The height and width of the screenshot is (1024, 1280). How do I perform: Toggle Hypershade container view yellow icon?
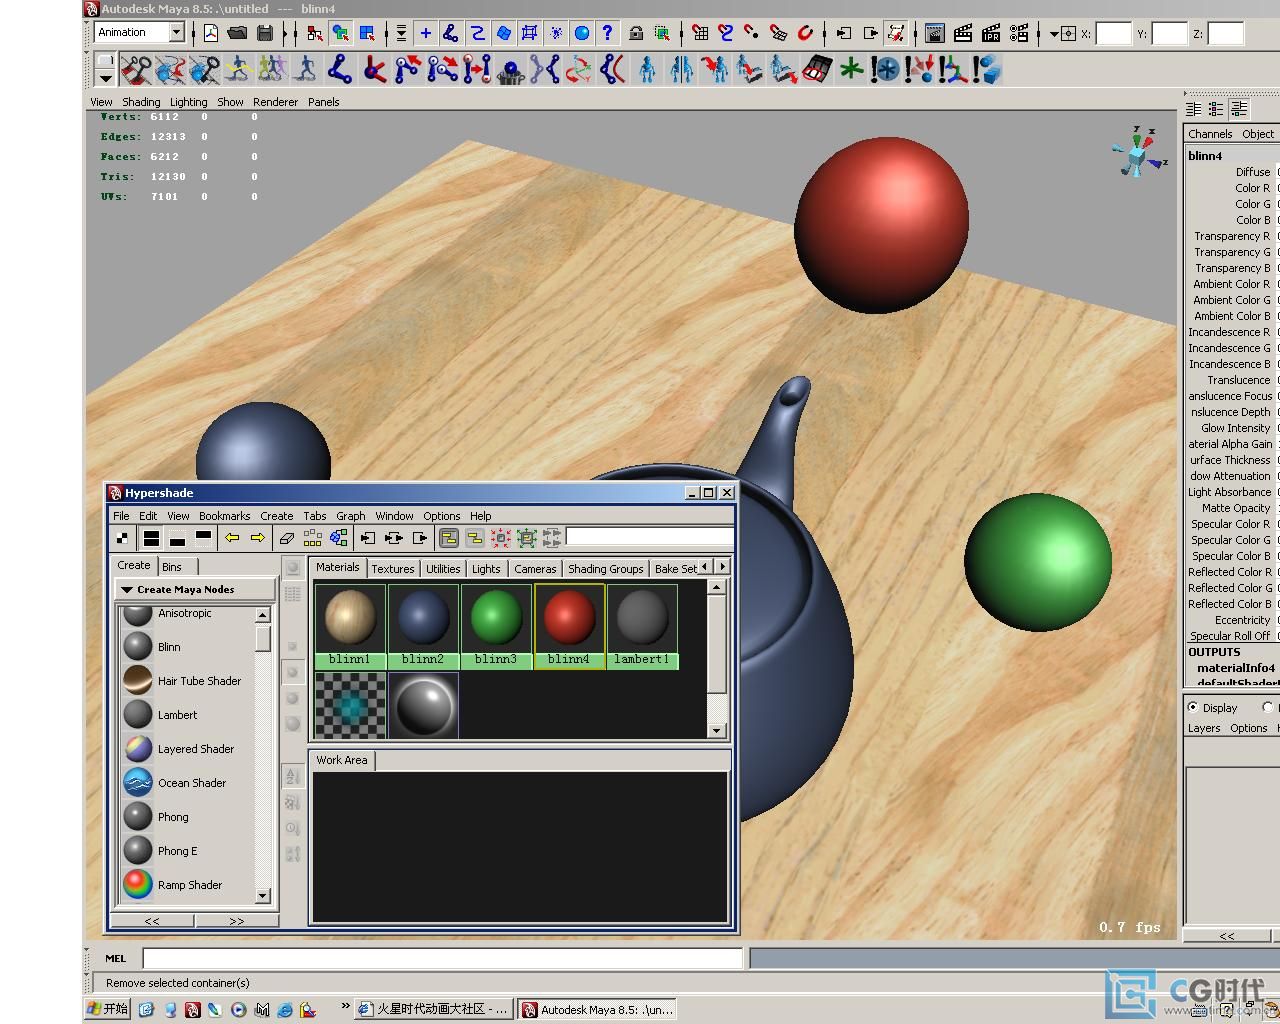pyautogui.click(x=448, y=538)
